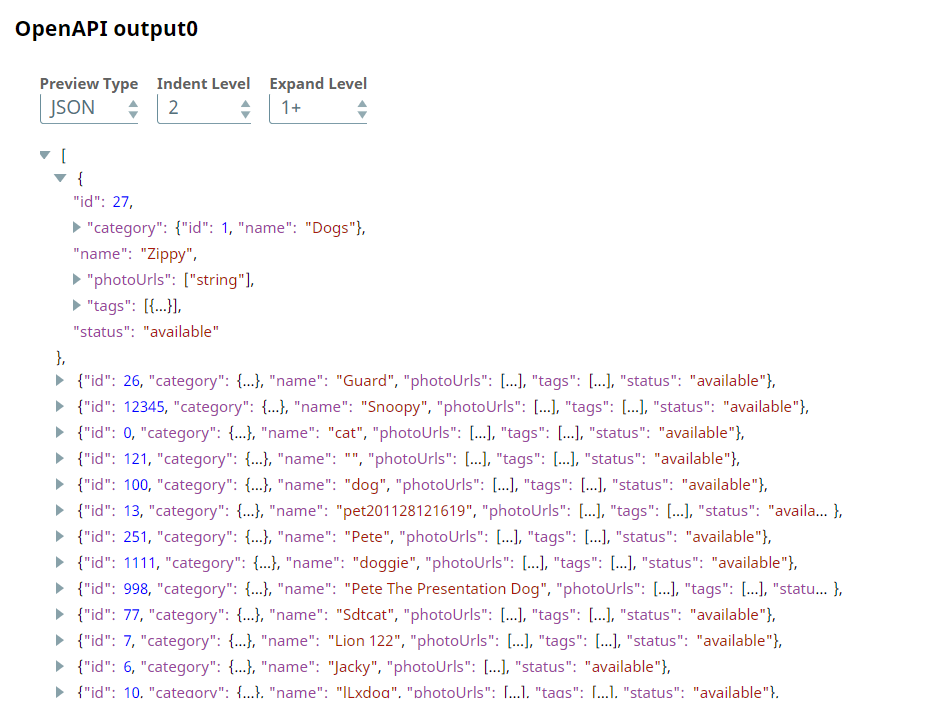Expand the Snoopy pet record
Screen dimensions: 925x717
(x=61, y=407)
